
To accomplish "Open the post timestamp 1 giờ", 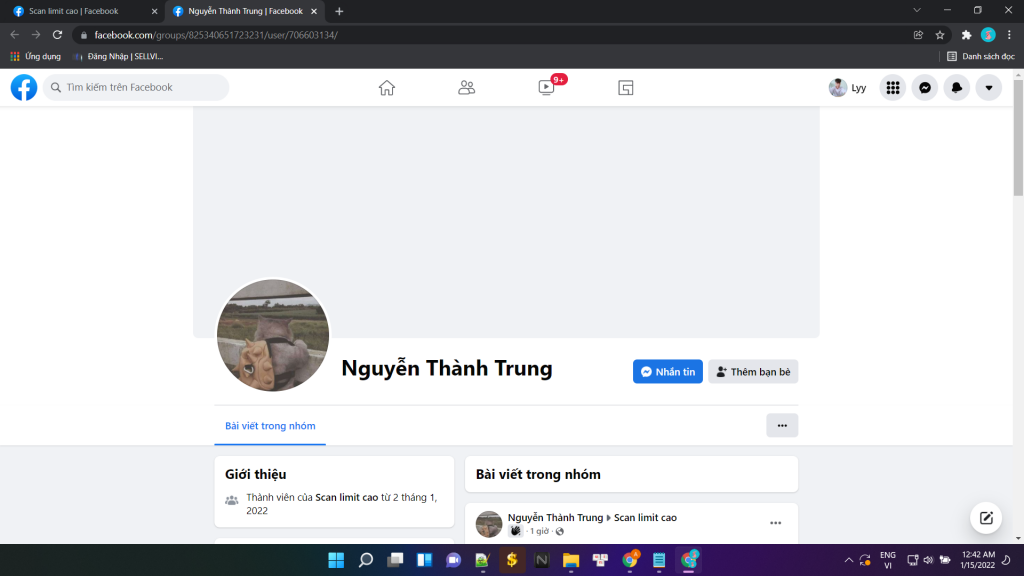I will point(539,531).
